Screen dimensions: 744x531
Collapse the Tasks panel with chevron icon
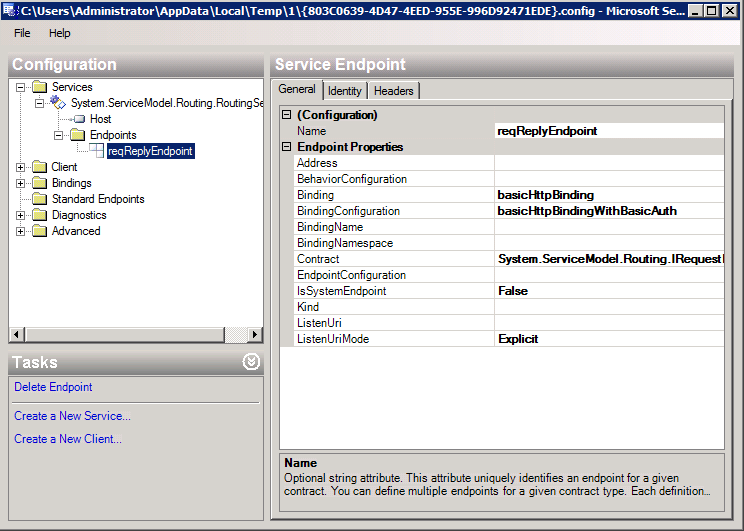[x=251, y=362]
